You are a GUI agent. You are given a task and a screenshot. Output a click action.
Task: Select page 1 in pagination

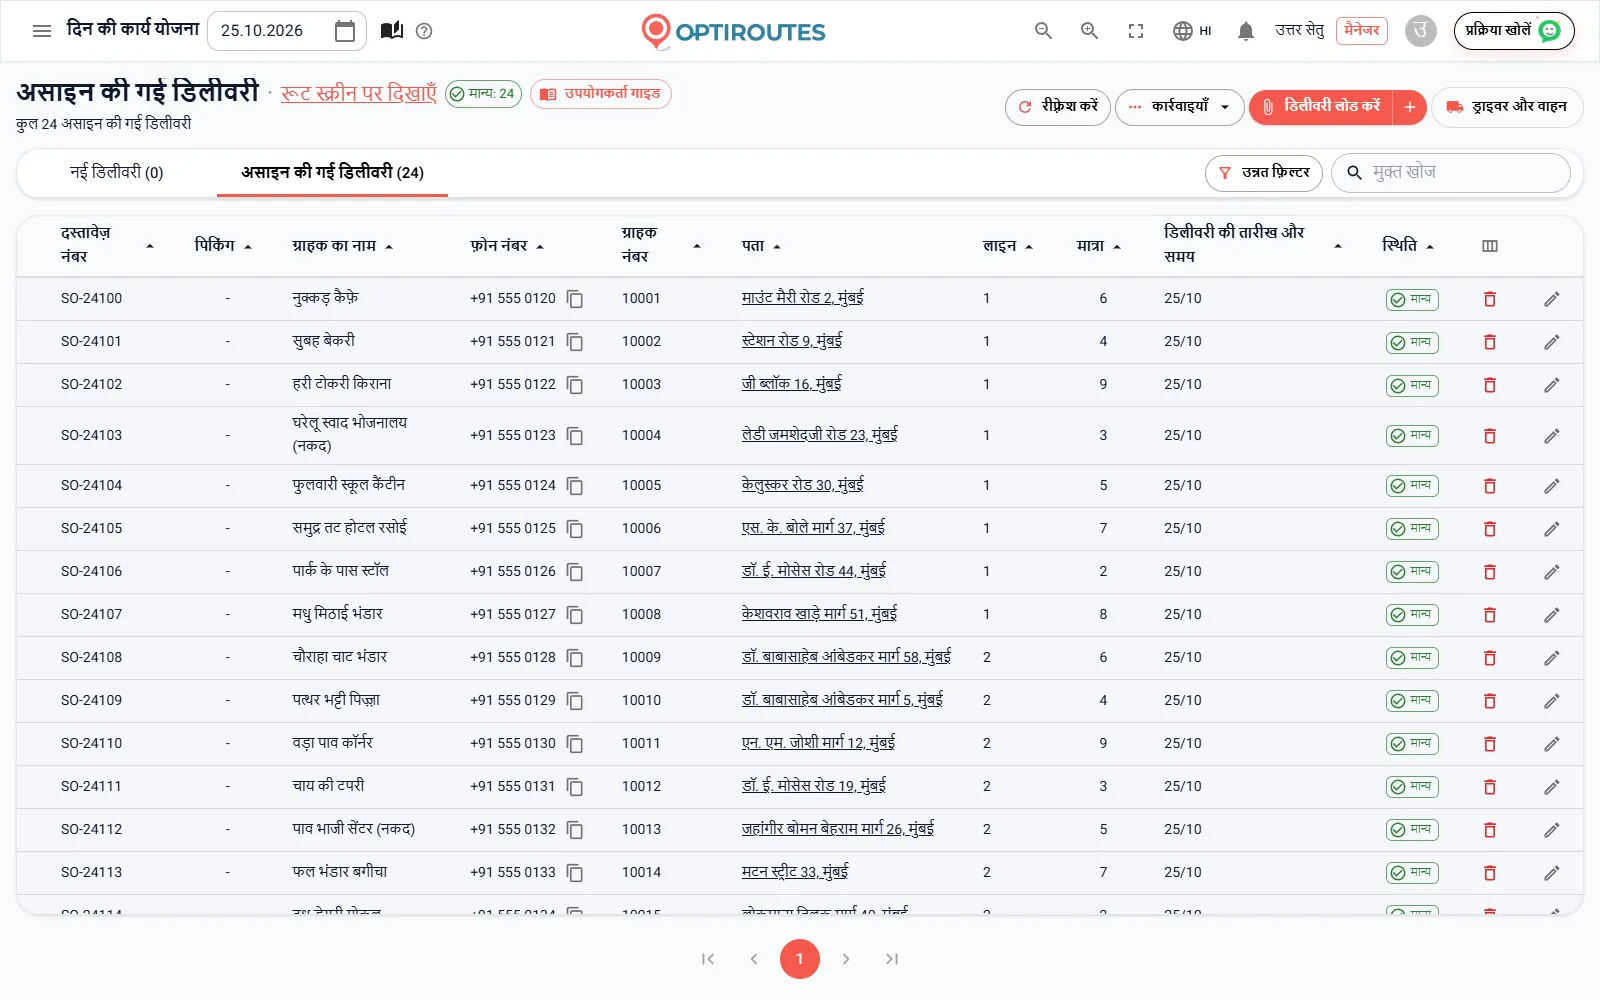click(x=800, y=959)
